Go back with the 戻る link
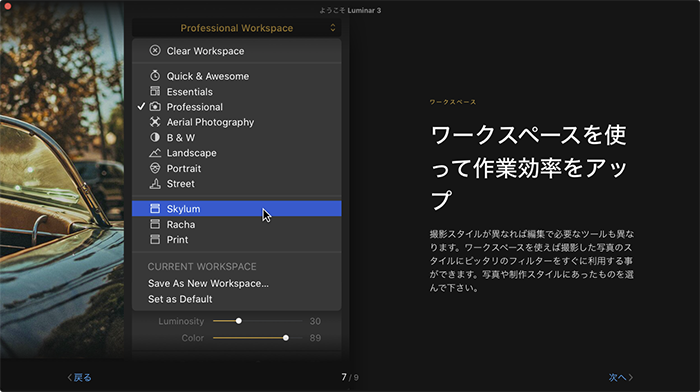The image size is (700, 392). tap(79, 378)
